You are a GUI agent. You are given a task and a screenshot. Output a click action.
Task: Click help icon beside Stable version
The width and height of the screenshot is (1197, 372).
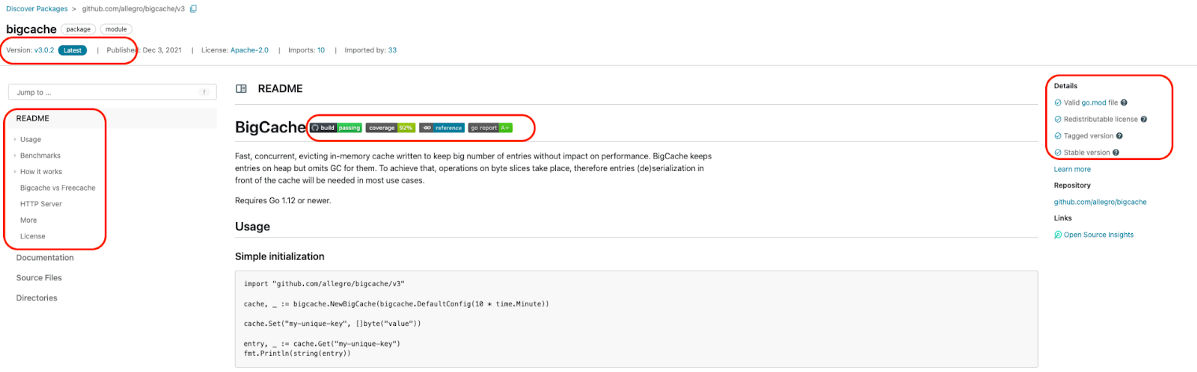1116,153
